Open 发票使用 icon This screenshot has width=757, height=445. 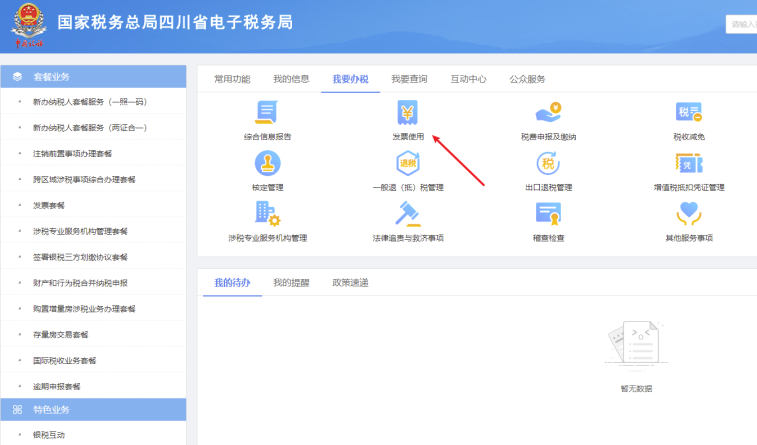(x=407, y=112)
